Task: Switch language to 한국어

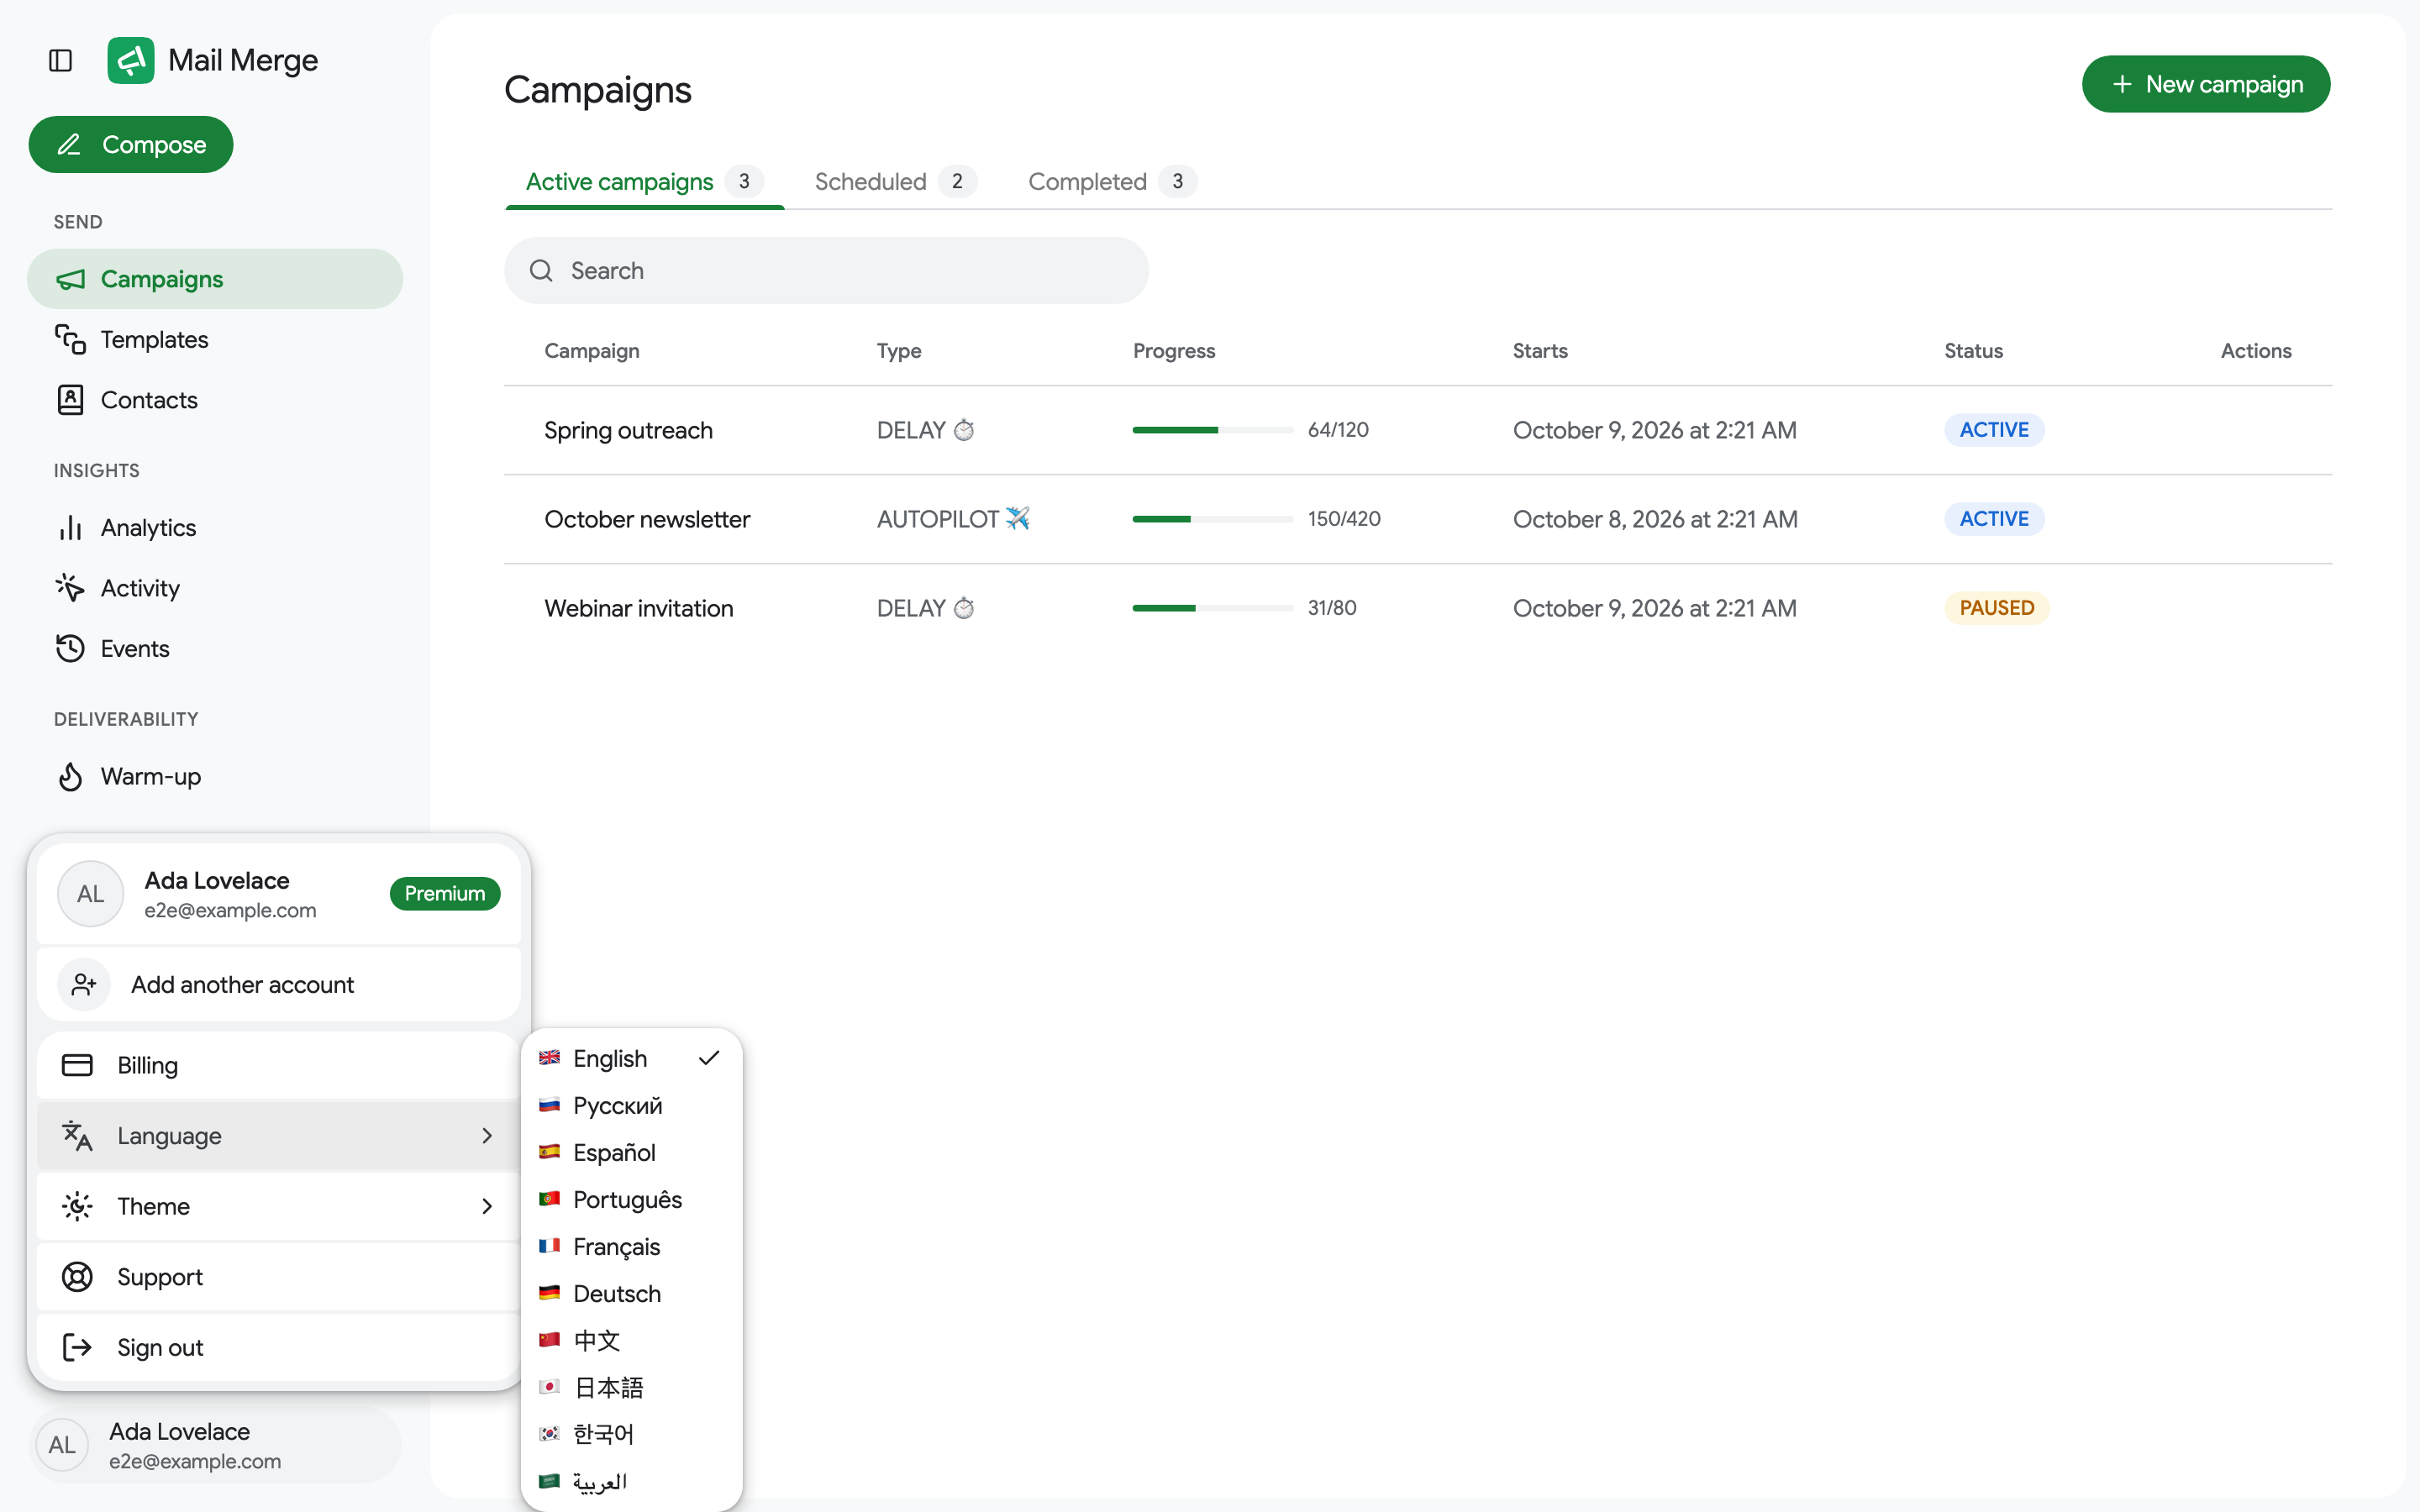Action: pyautogui.click(x=632, y=1434)
